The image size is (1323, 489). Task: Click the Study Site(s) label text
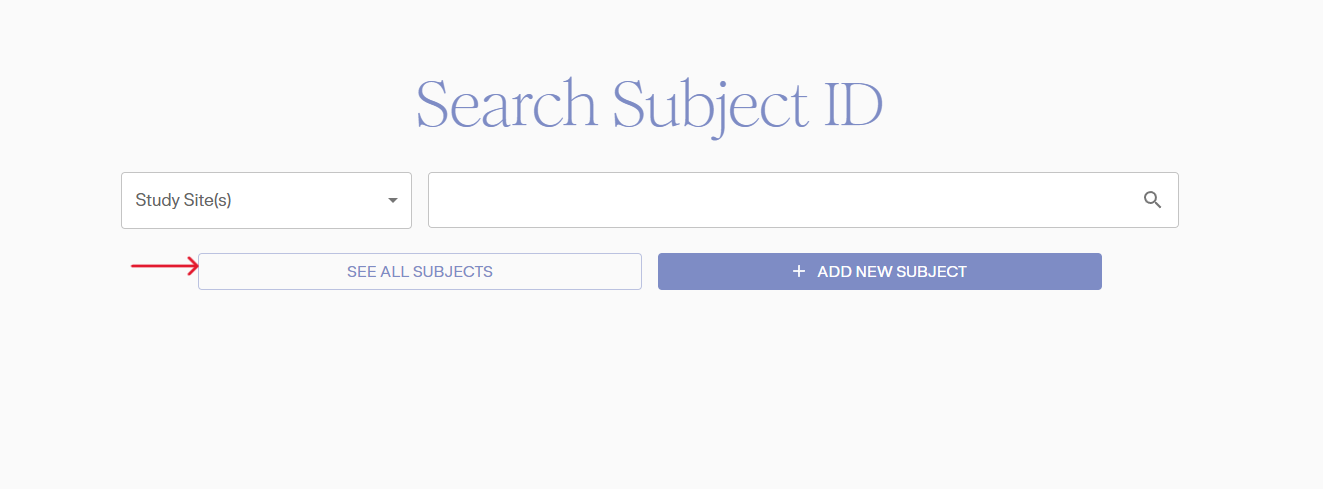click(184, 200)
